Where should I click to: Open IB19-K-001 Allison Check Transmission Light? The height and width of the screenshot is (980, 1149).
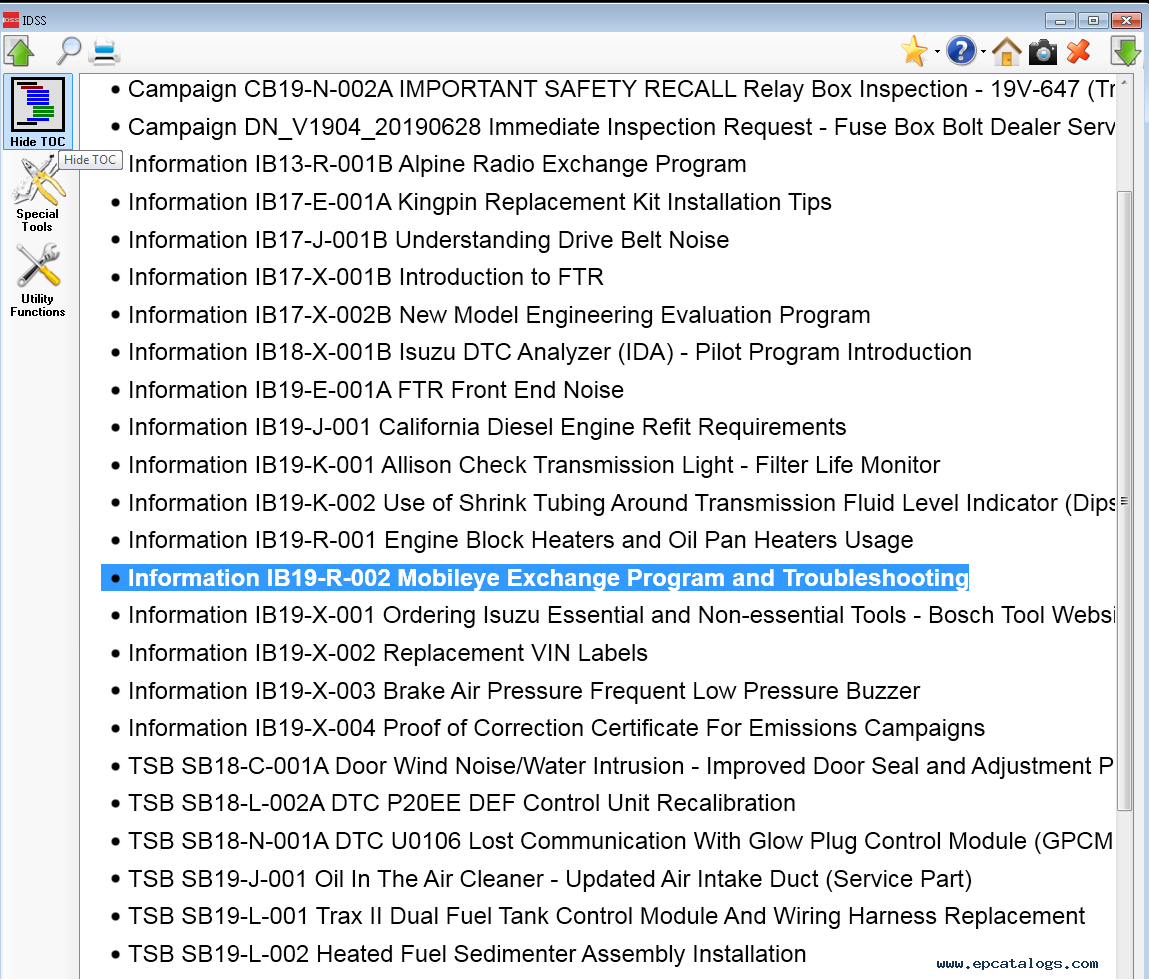tap(533, 465)
